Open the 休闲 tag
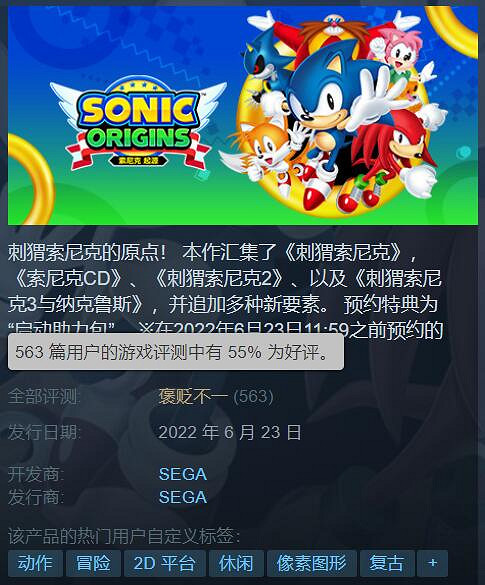The image size is (485, 585). 236,563
